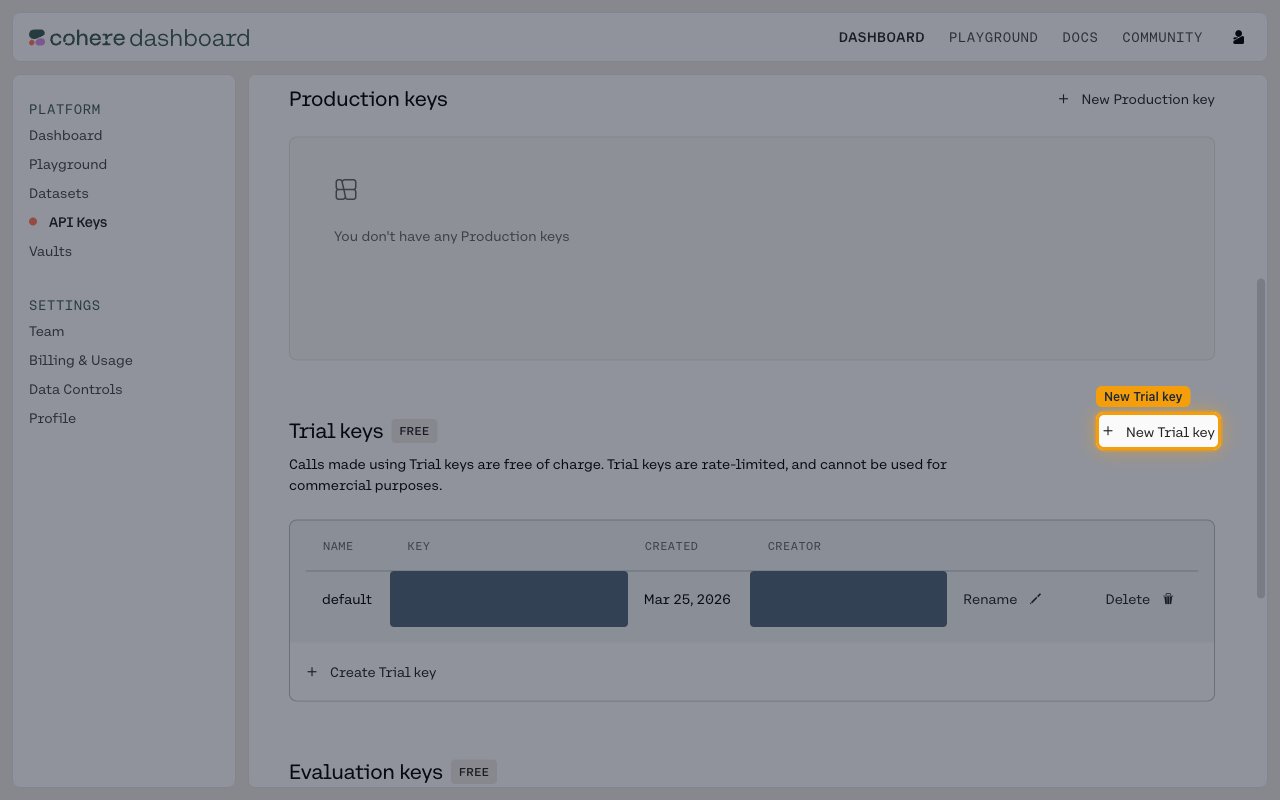Click the New Production key button
Viewport: 1280px width, 800px height.
pyautogui.click(x=1136, y=99)
